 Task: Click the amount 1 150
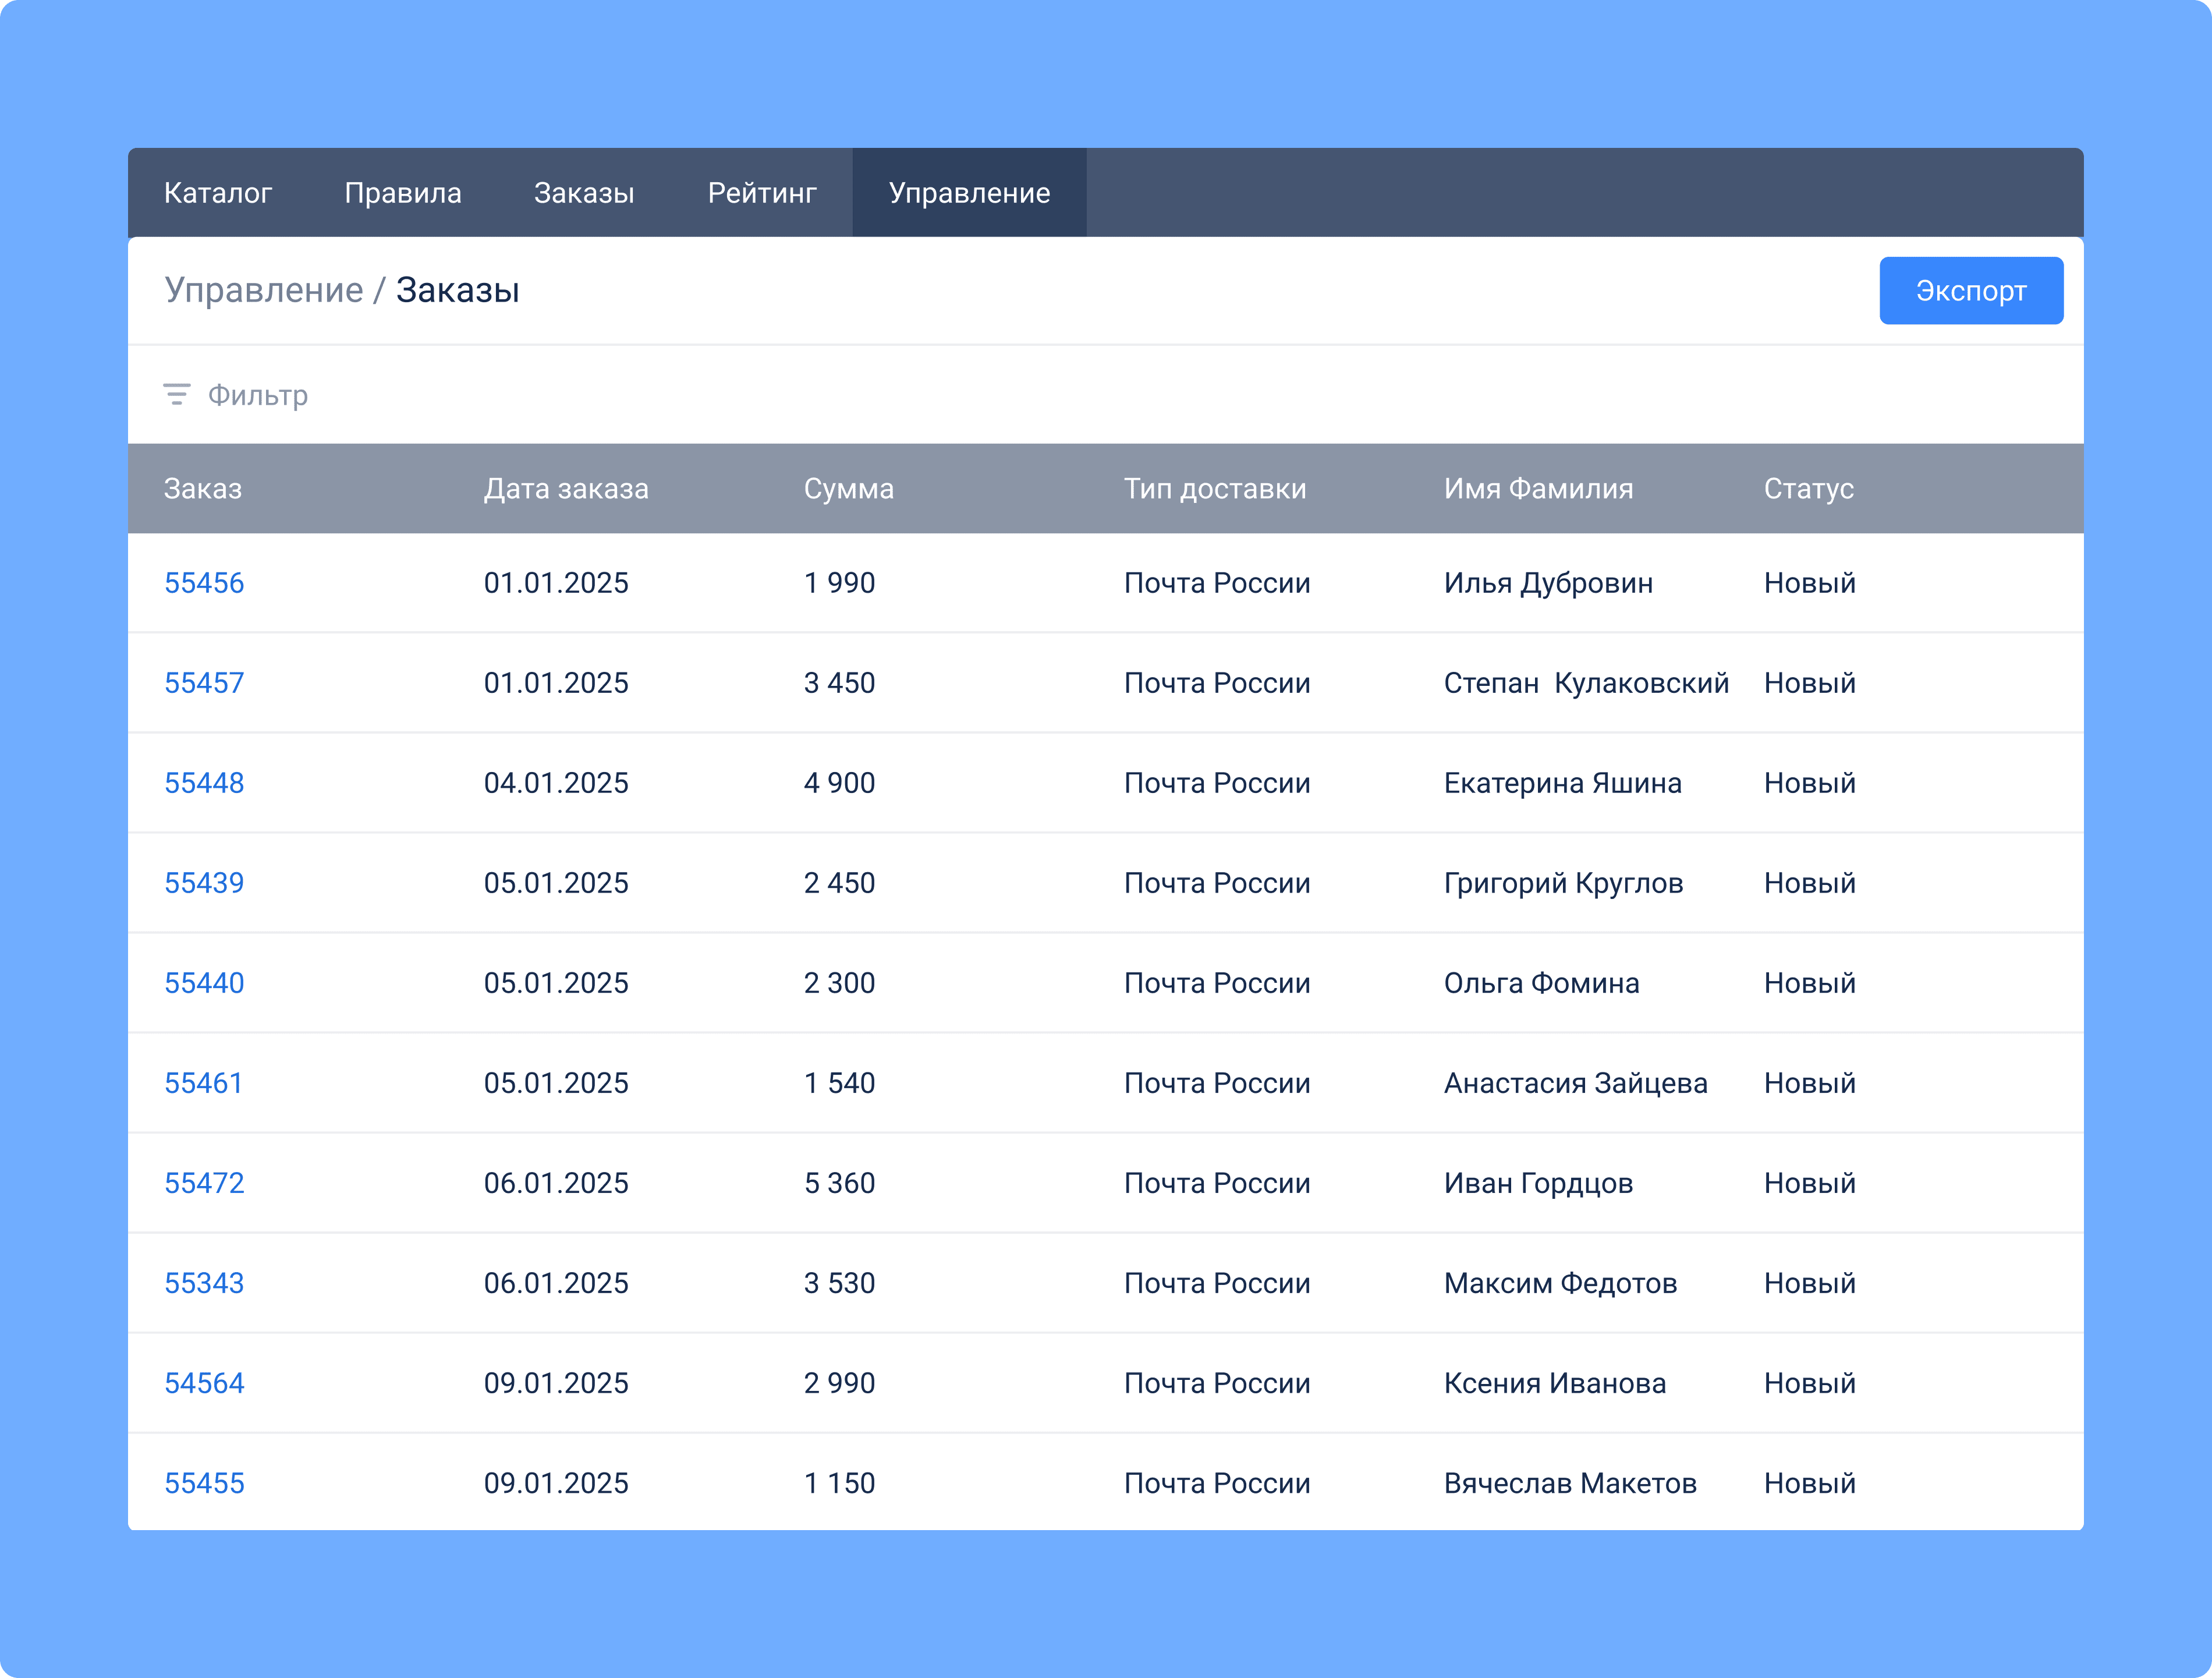tap(839, 1483)
